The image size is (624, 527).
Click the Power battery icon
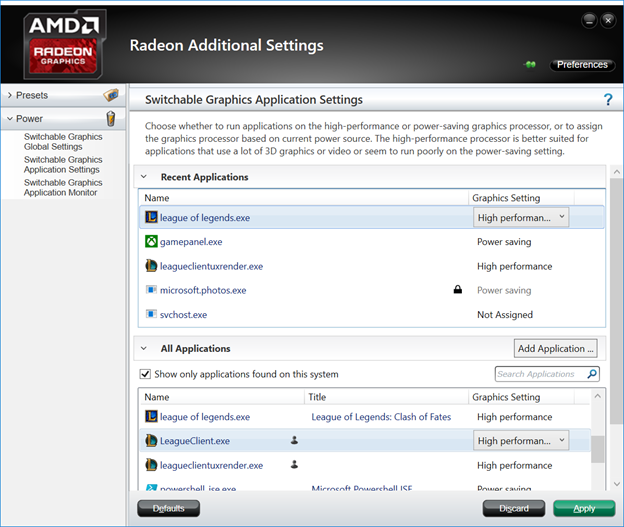pos(111,119)
